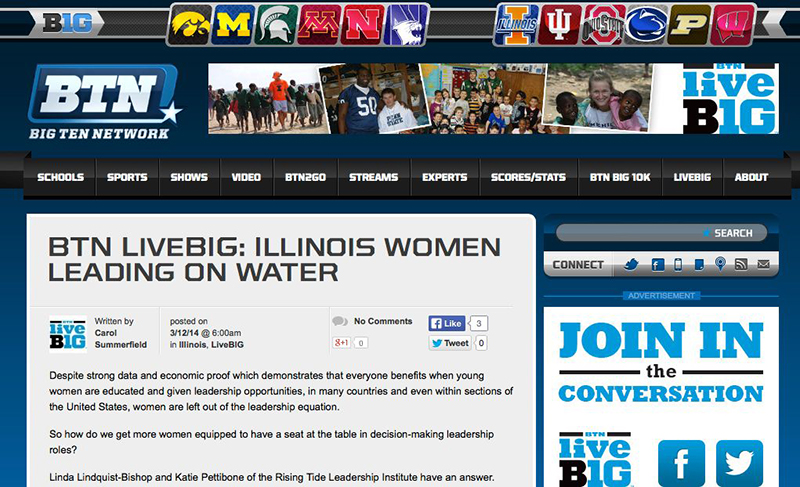Screen dimensions: 800x487
Task: Select the Nebraska N logo
Action: (x=362, y=24)
